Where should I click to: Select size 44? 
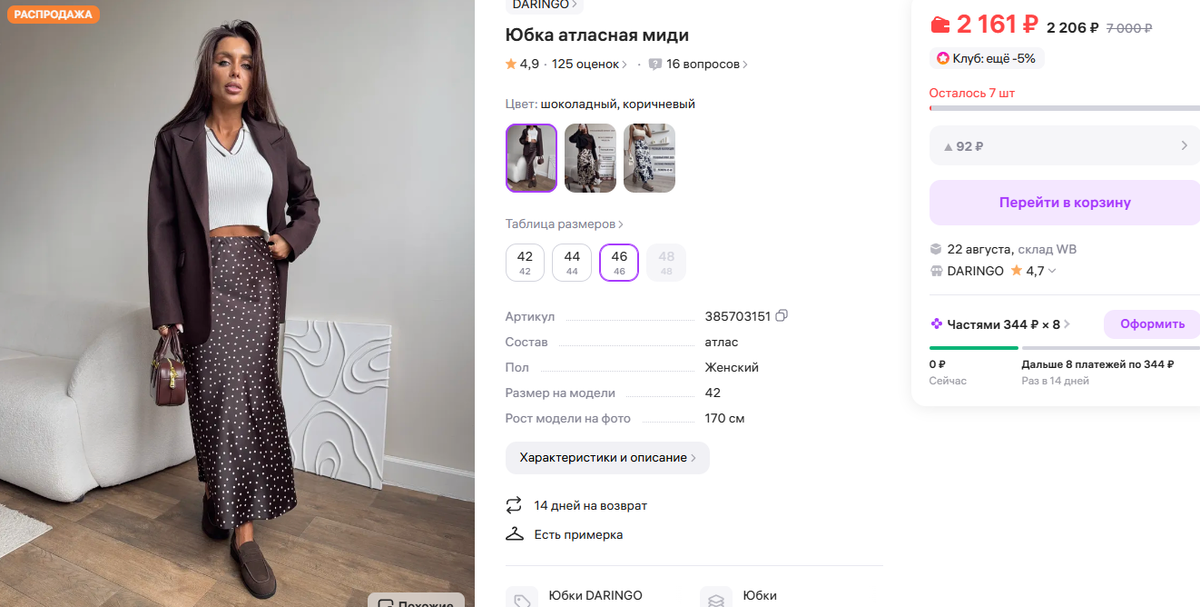[571, 262]
